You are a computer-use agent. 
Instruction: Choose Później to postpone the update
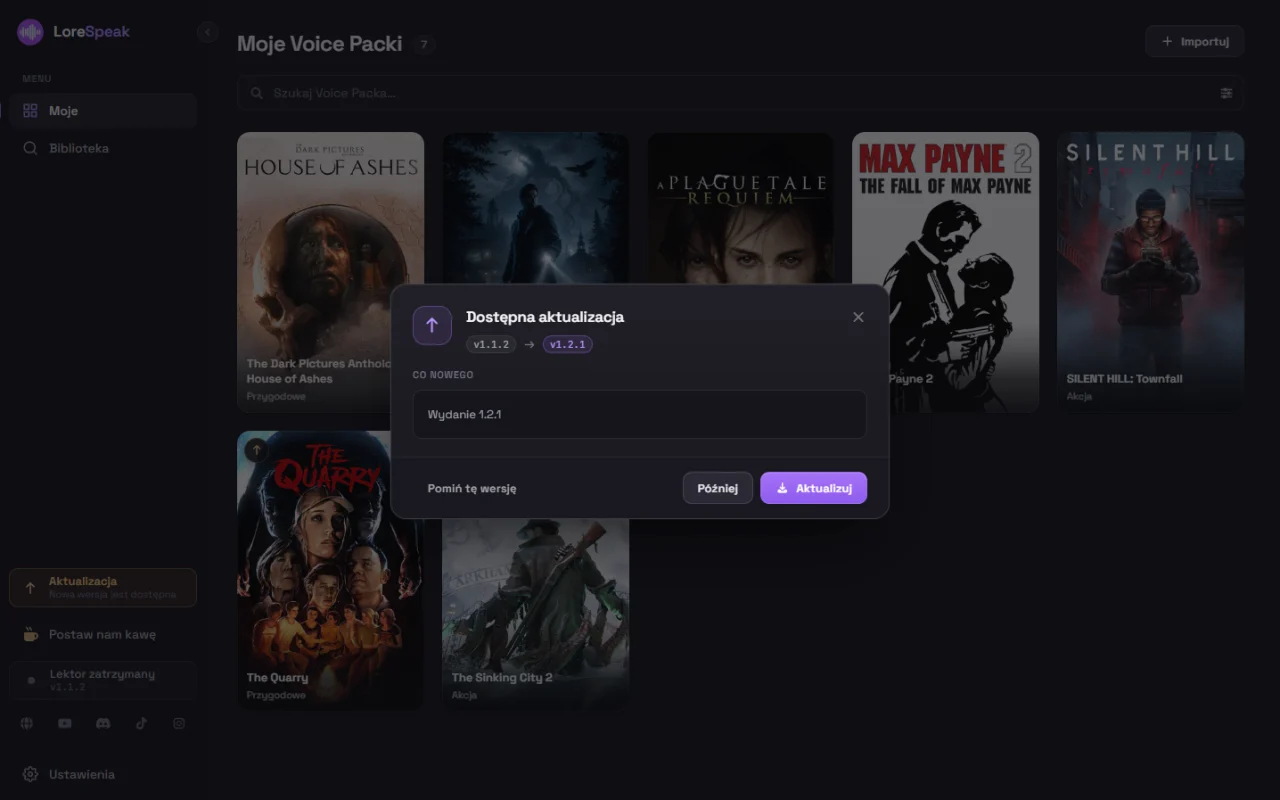coord(717,488)
